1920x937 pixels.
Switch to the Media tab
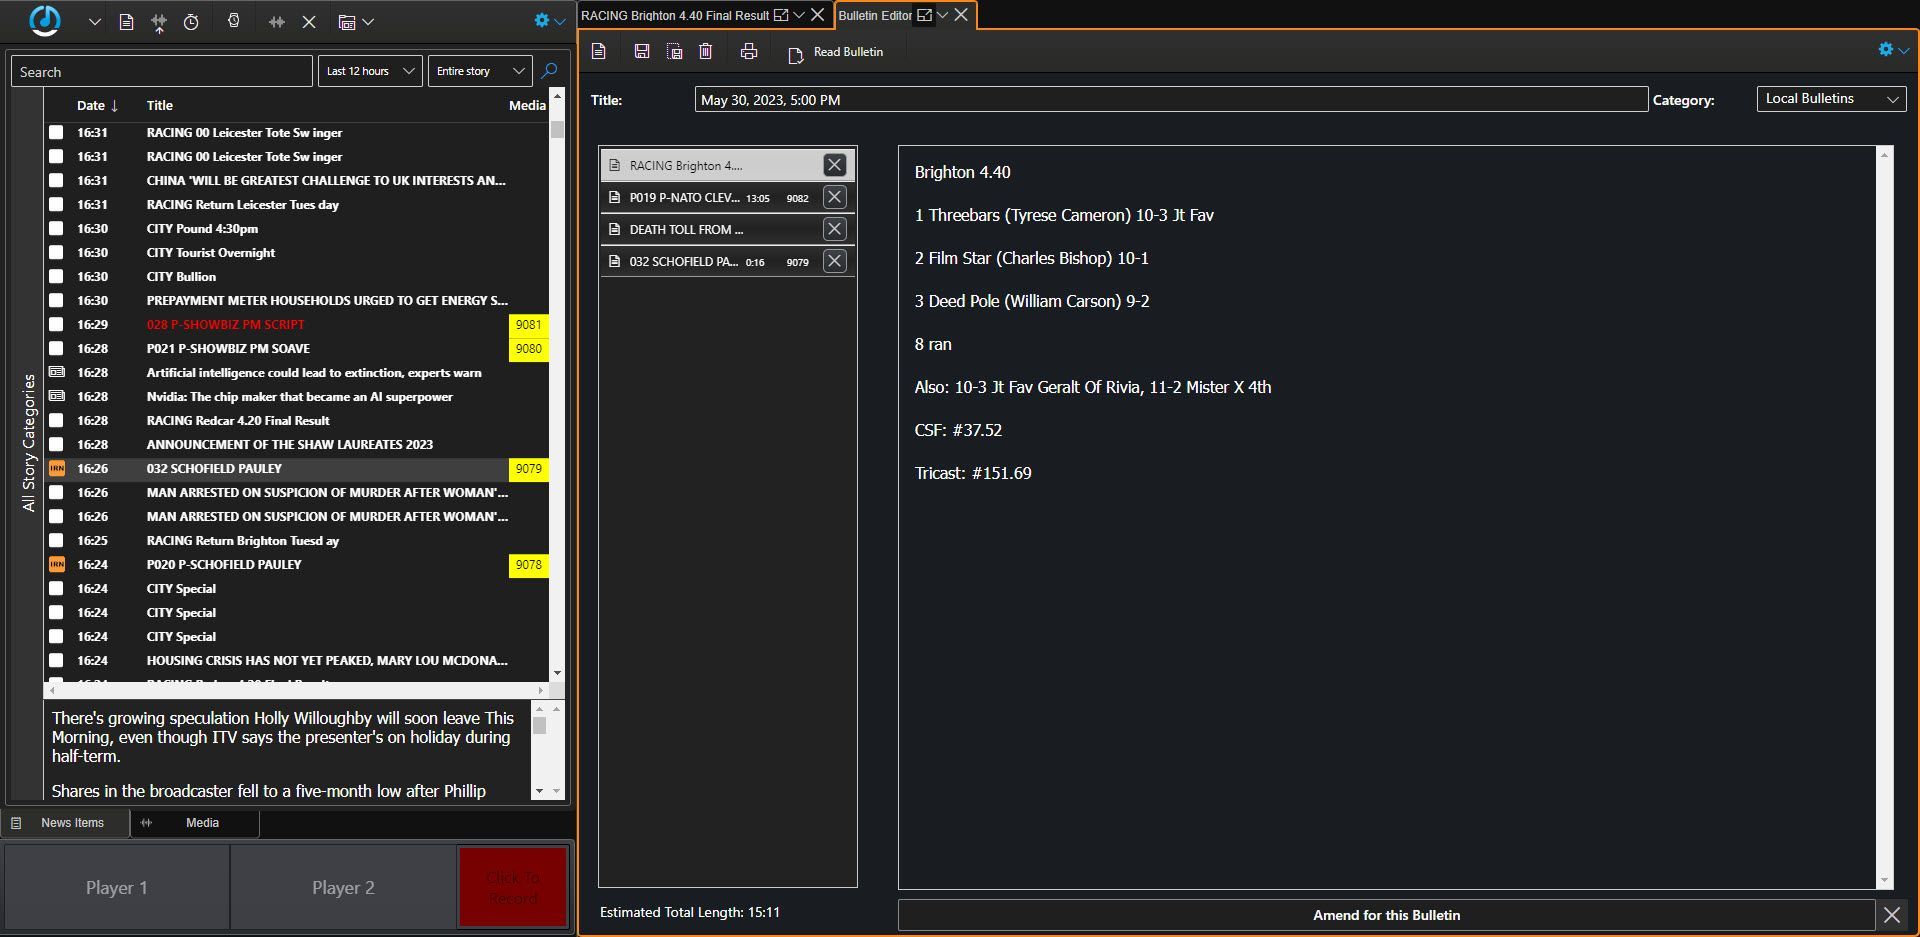click(200, 822)
